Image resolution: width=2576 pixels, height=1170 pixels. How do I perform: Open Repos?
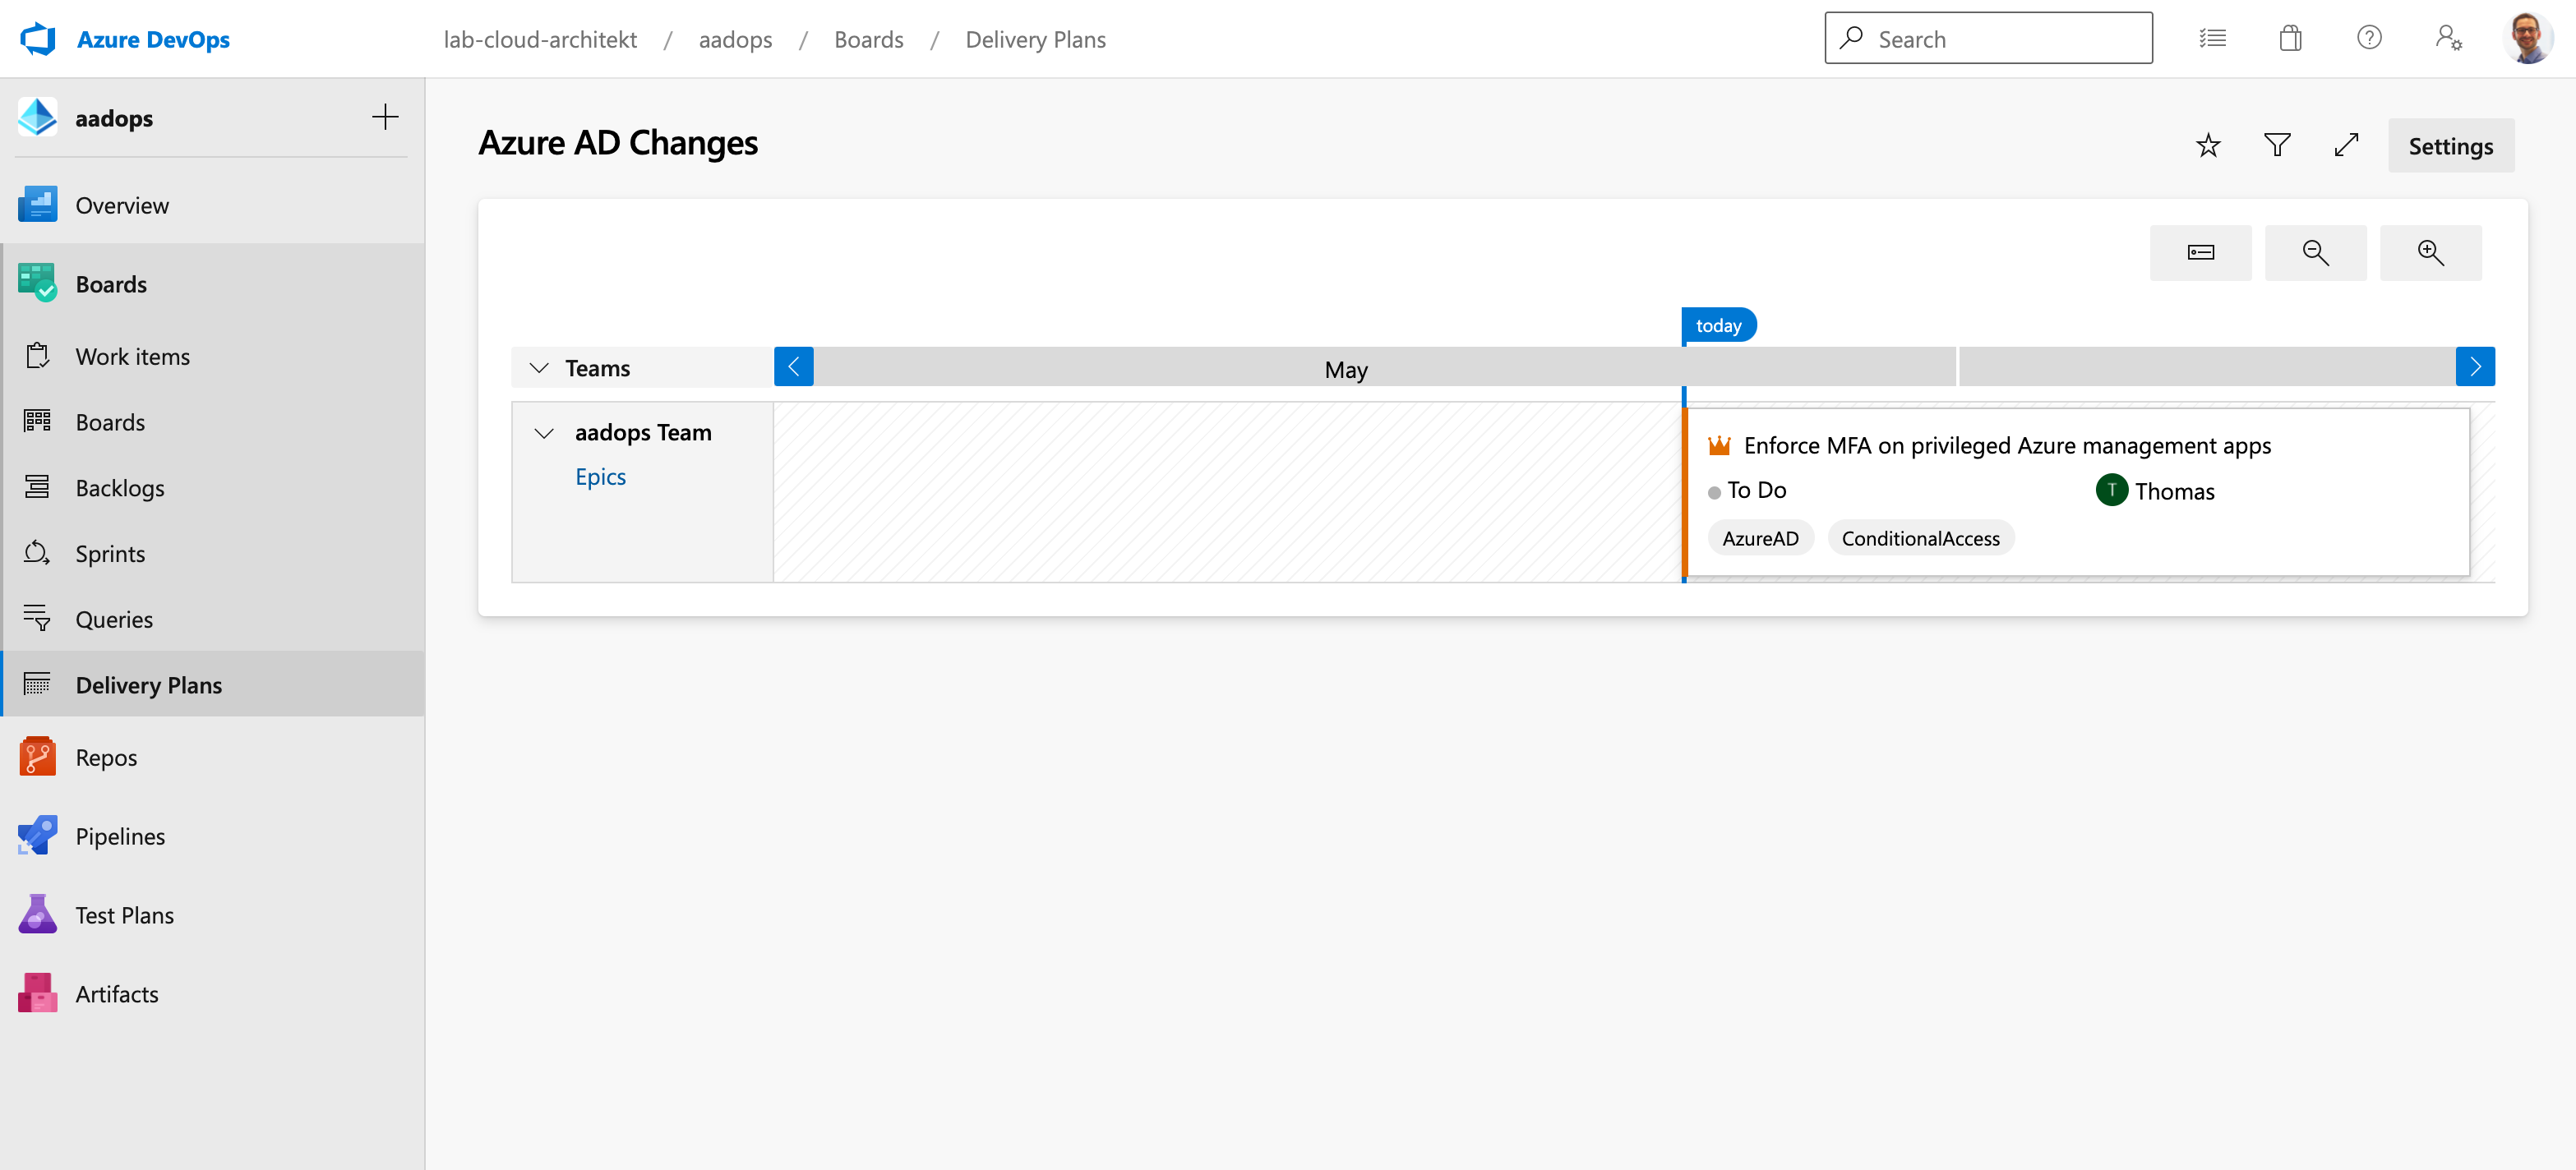point(212,757)
